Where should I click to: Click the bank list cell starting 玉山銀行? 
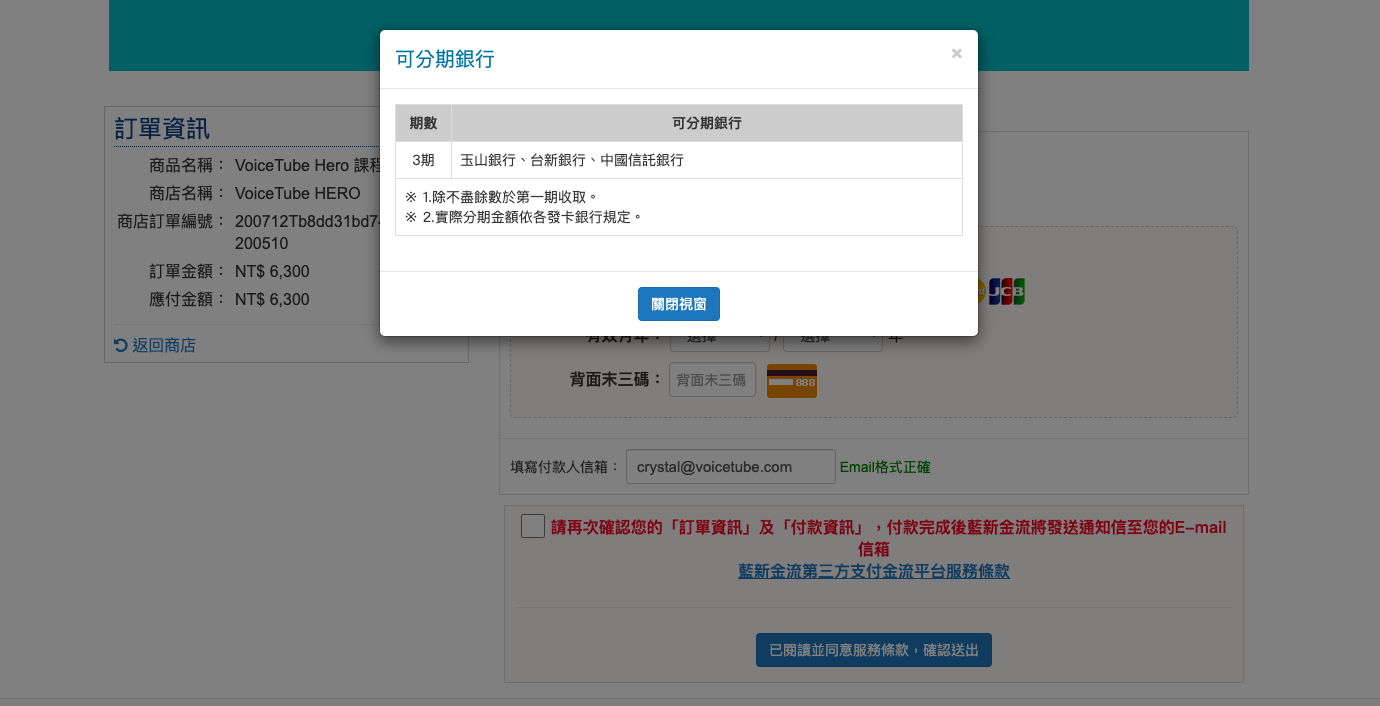point(706,160)
